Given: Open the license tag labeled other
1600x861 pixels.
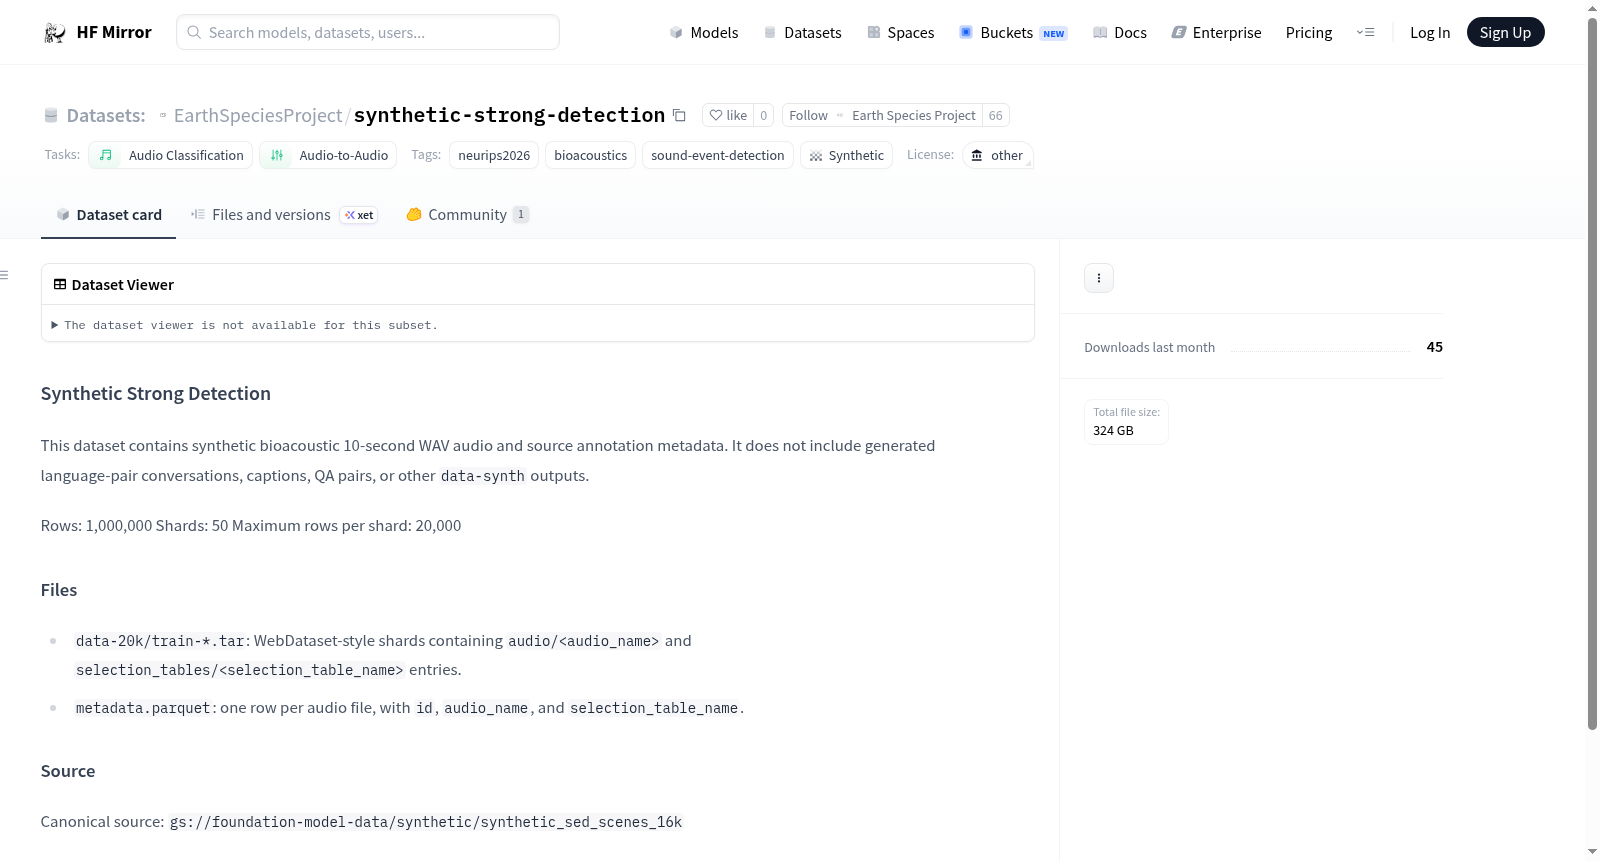Looking at the screenshot, I should pyautogui.click(x=997, y=155).
